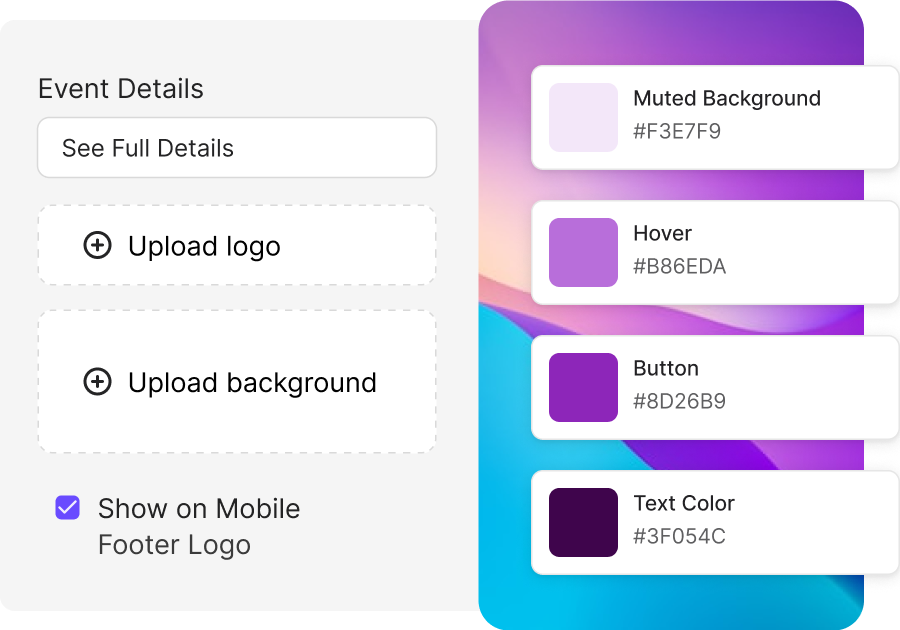Click the Hover label in color card
This screenshot has width=900, height=630.
pyautogui.click(x=662, y=233)
